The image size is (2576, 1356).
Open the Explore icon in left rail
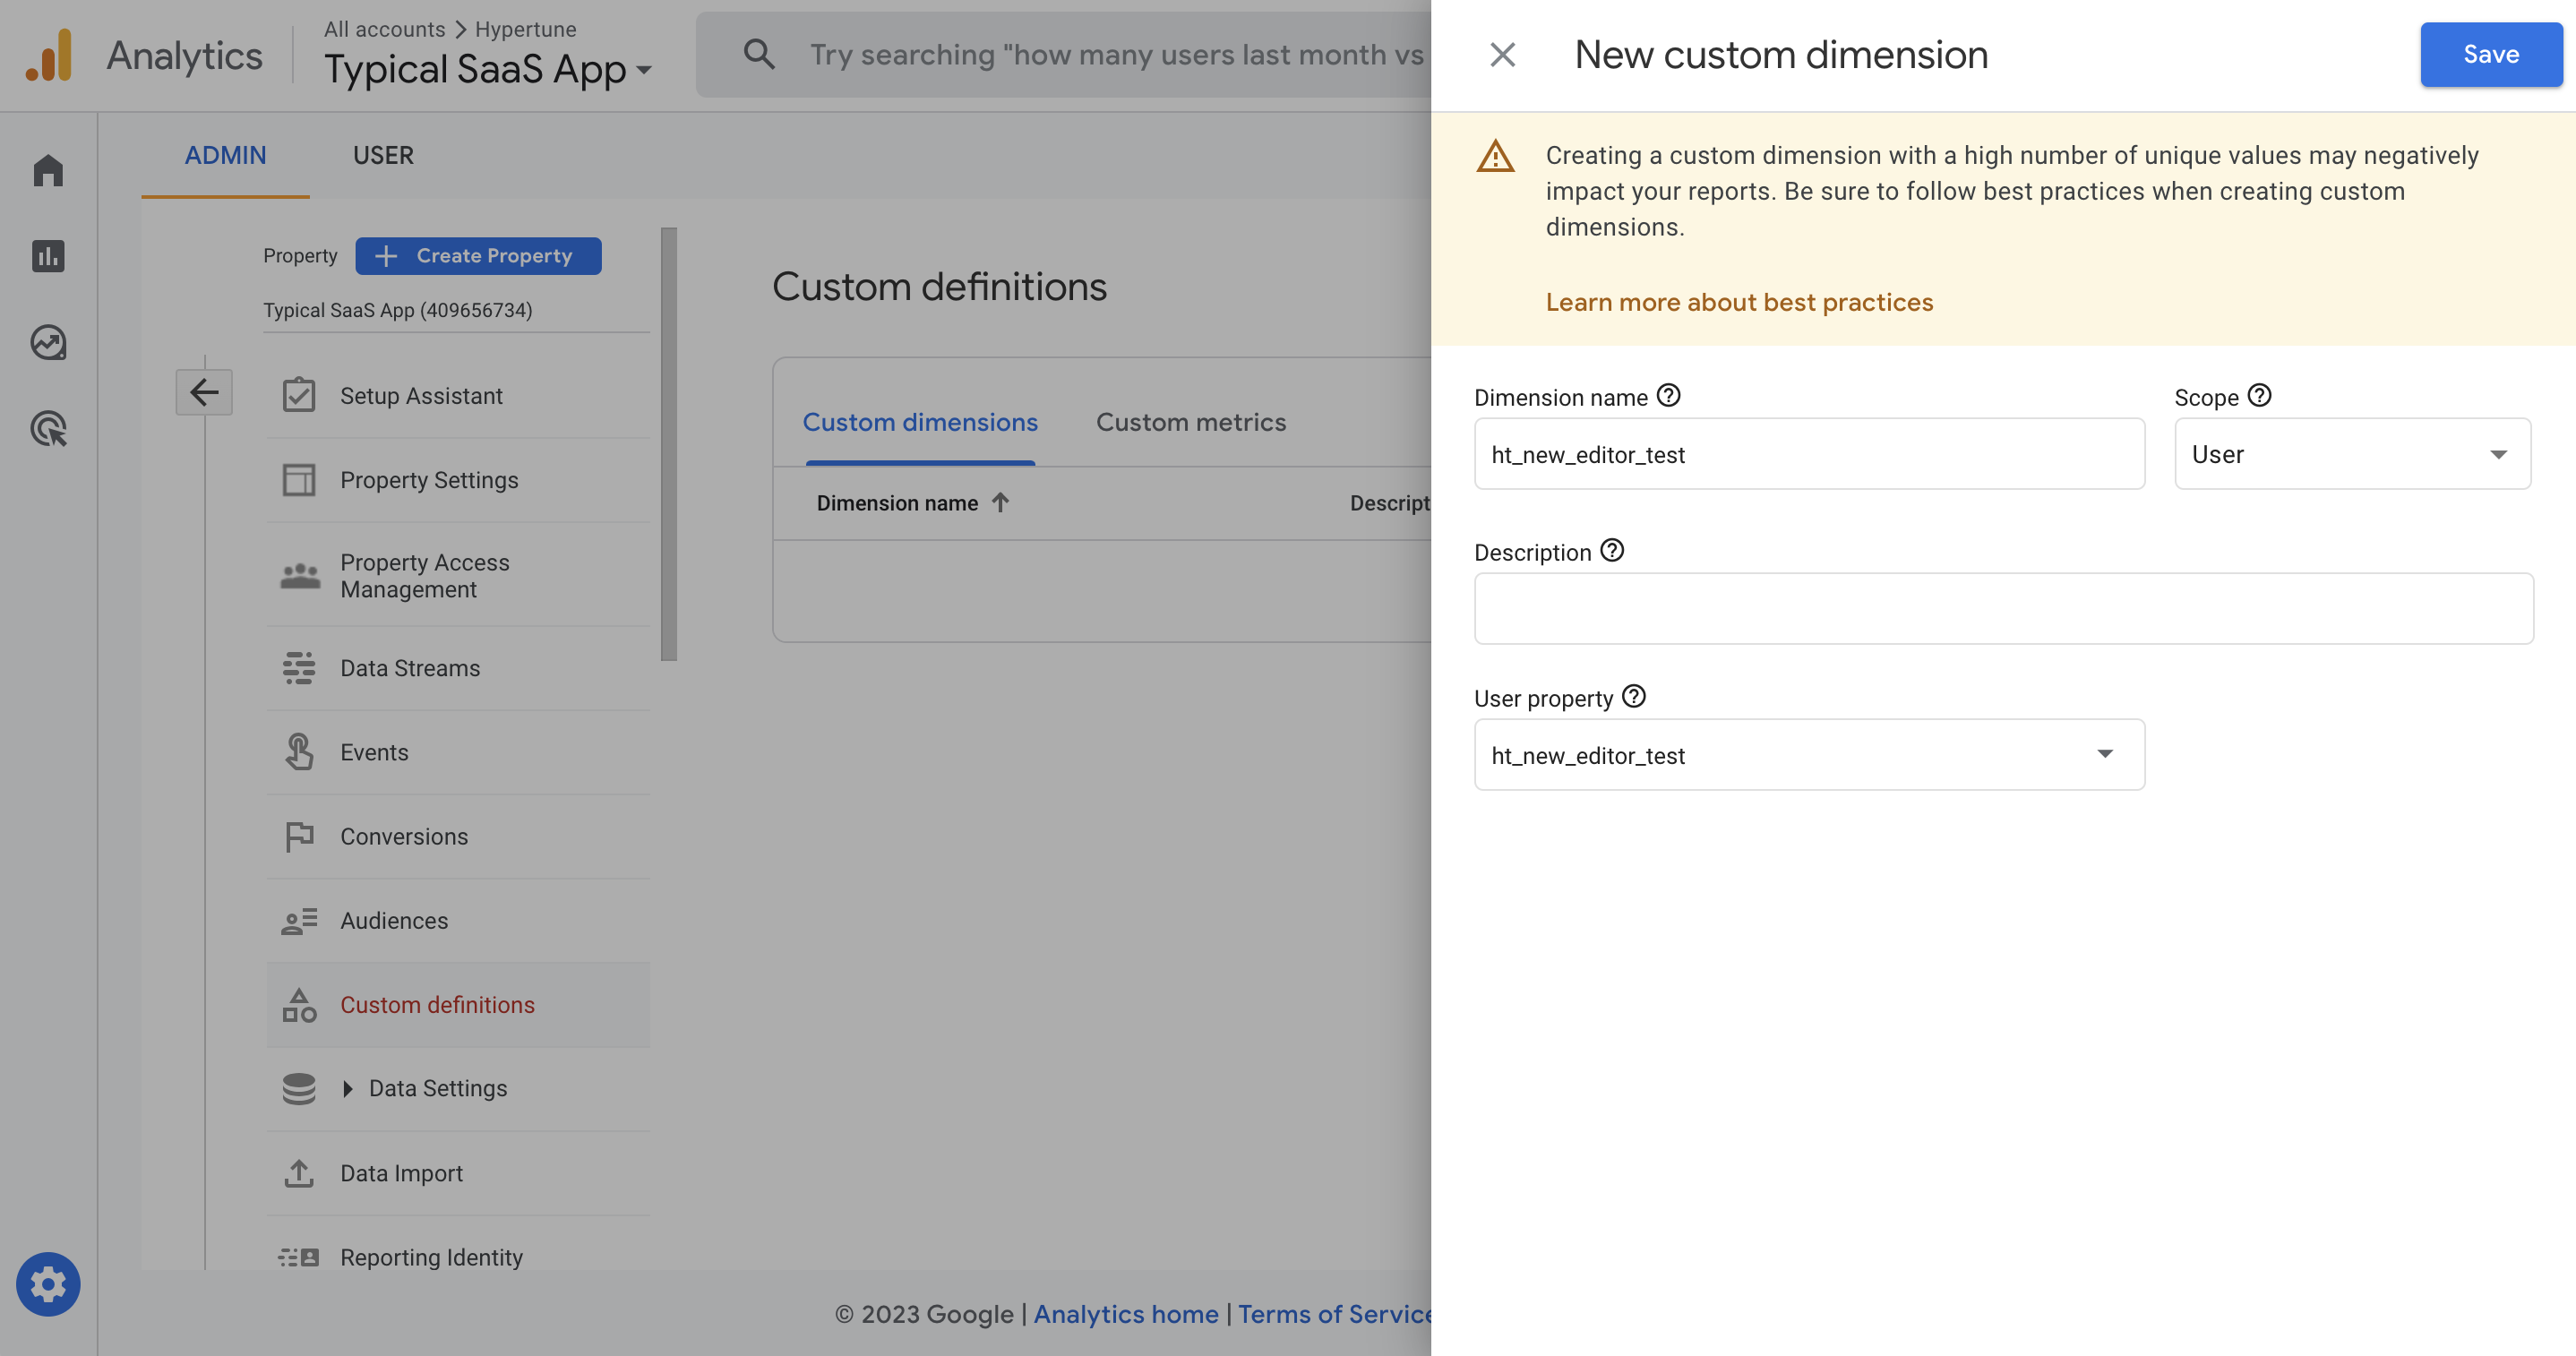tap(48, 343)
